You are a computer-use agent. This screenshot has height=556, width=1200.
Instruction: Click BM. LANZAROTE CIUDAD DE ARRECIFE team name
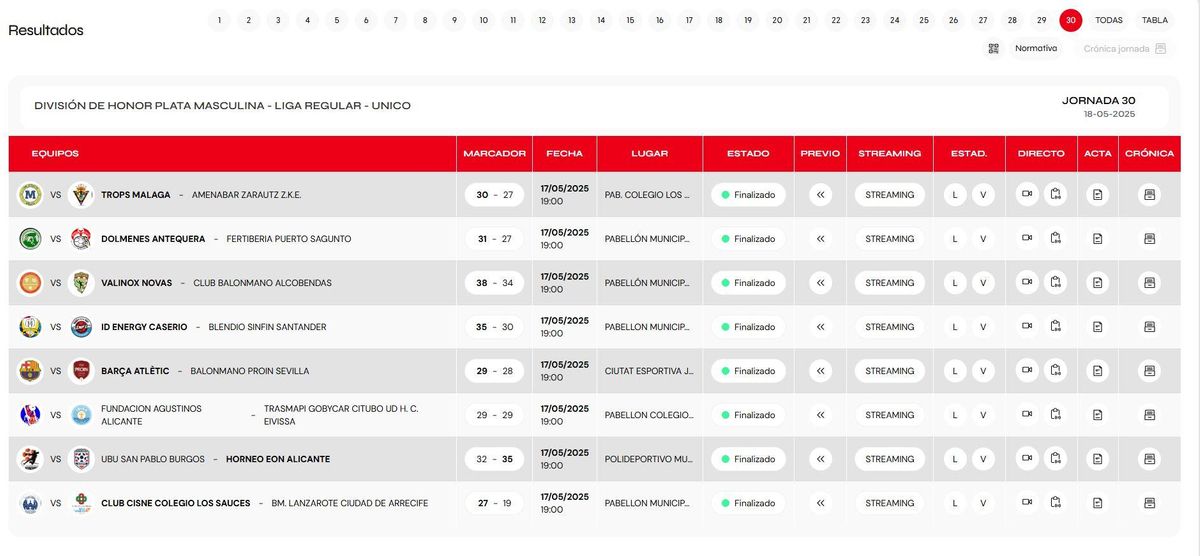click(x=350, y=503)
